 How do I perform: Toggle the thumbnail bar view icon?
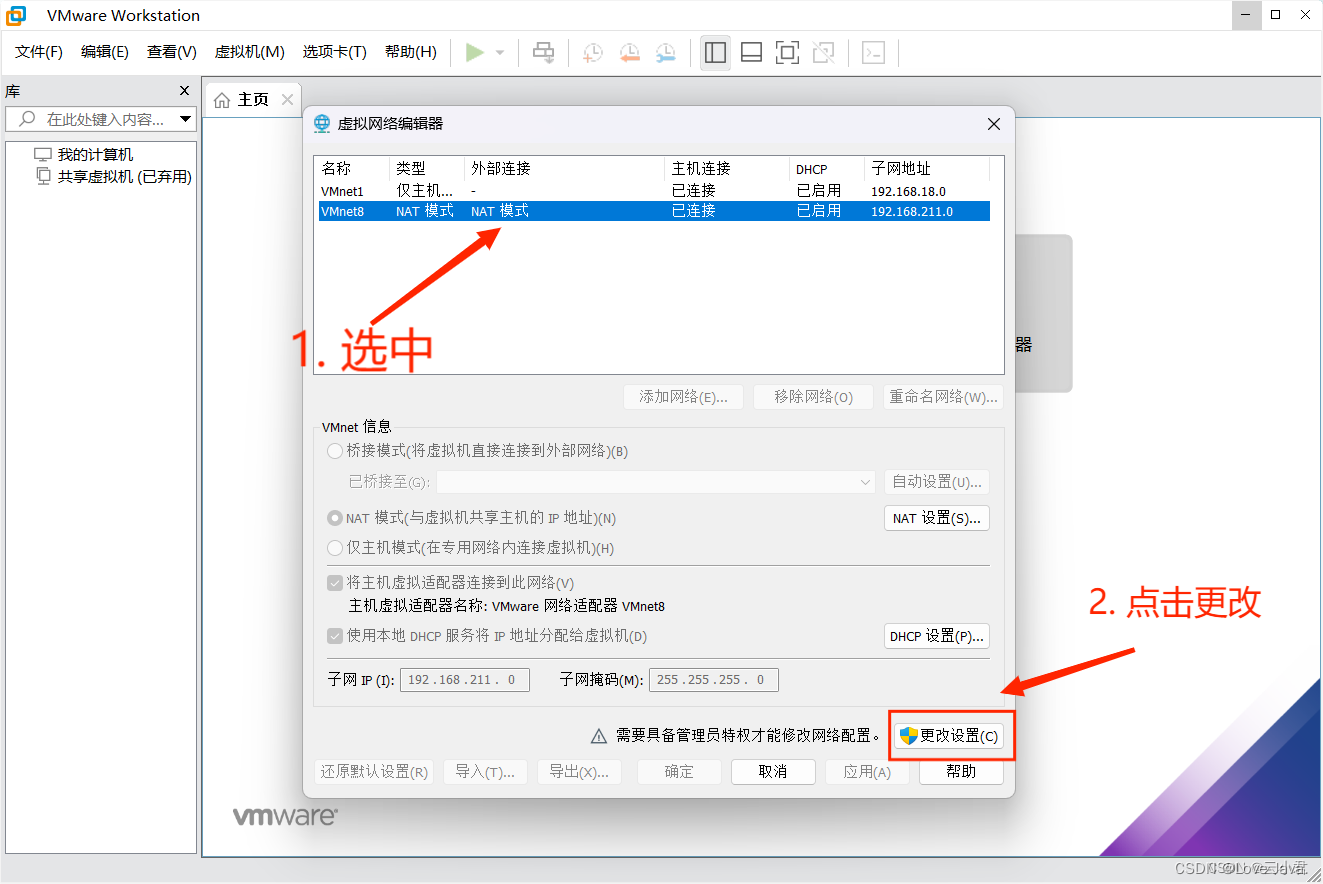pos(752,52)
